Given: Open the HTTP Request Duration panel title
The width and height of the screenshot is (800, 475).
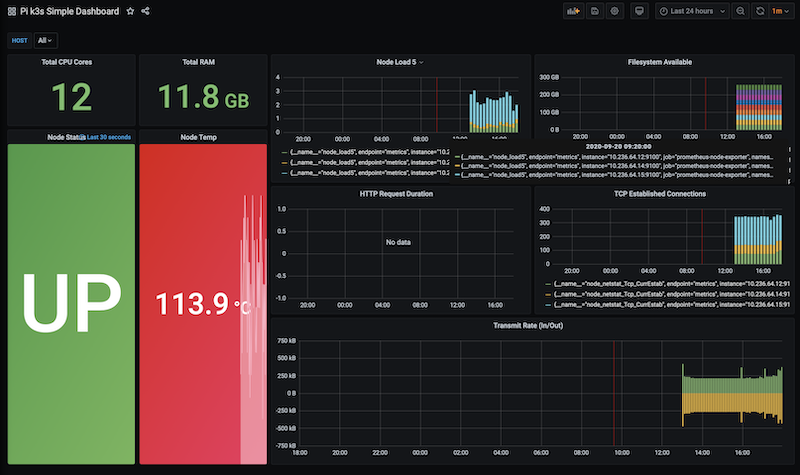Looking at the screenshot, I should coord(396,194).
